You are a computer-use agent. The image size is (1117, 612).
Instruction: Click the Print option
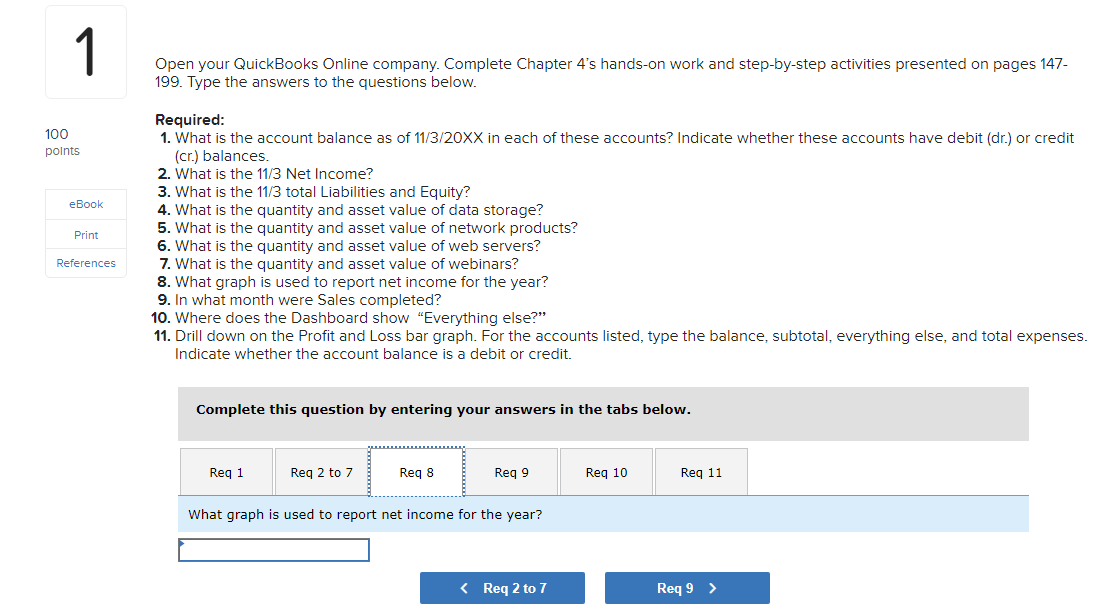click(85, 234)
